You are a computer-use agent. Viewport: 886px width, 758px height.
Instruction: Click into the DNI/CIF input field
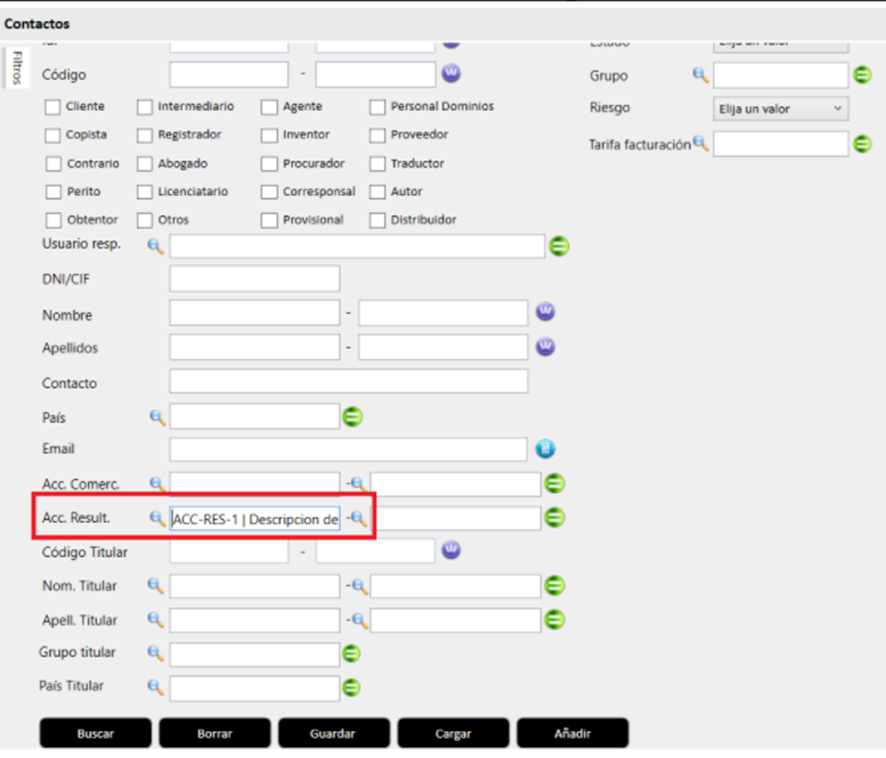point(254,279)
